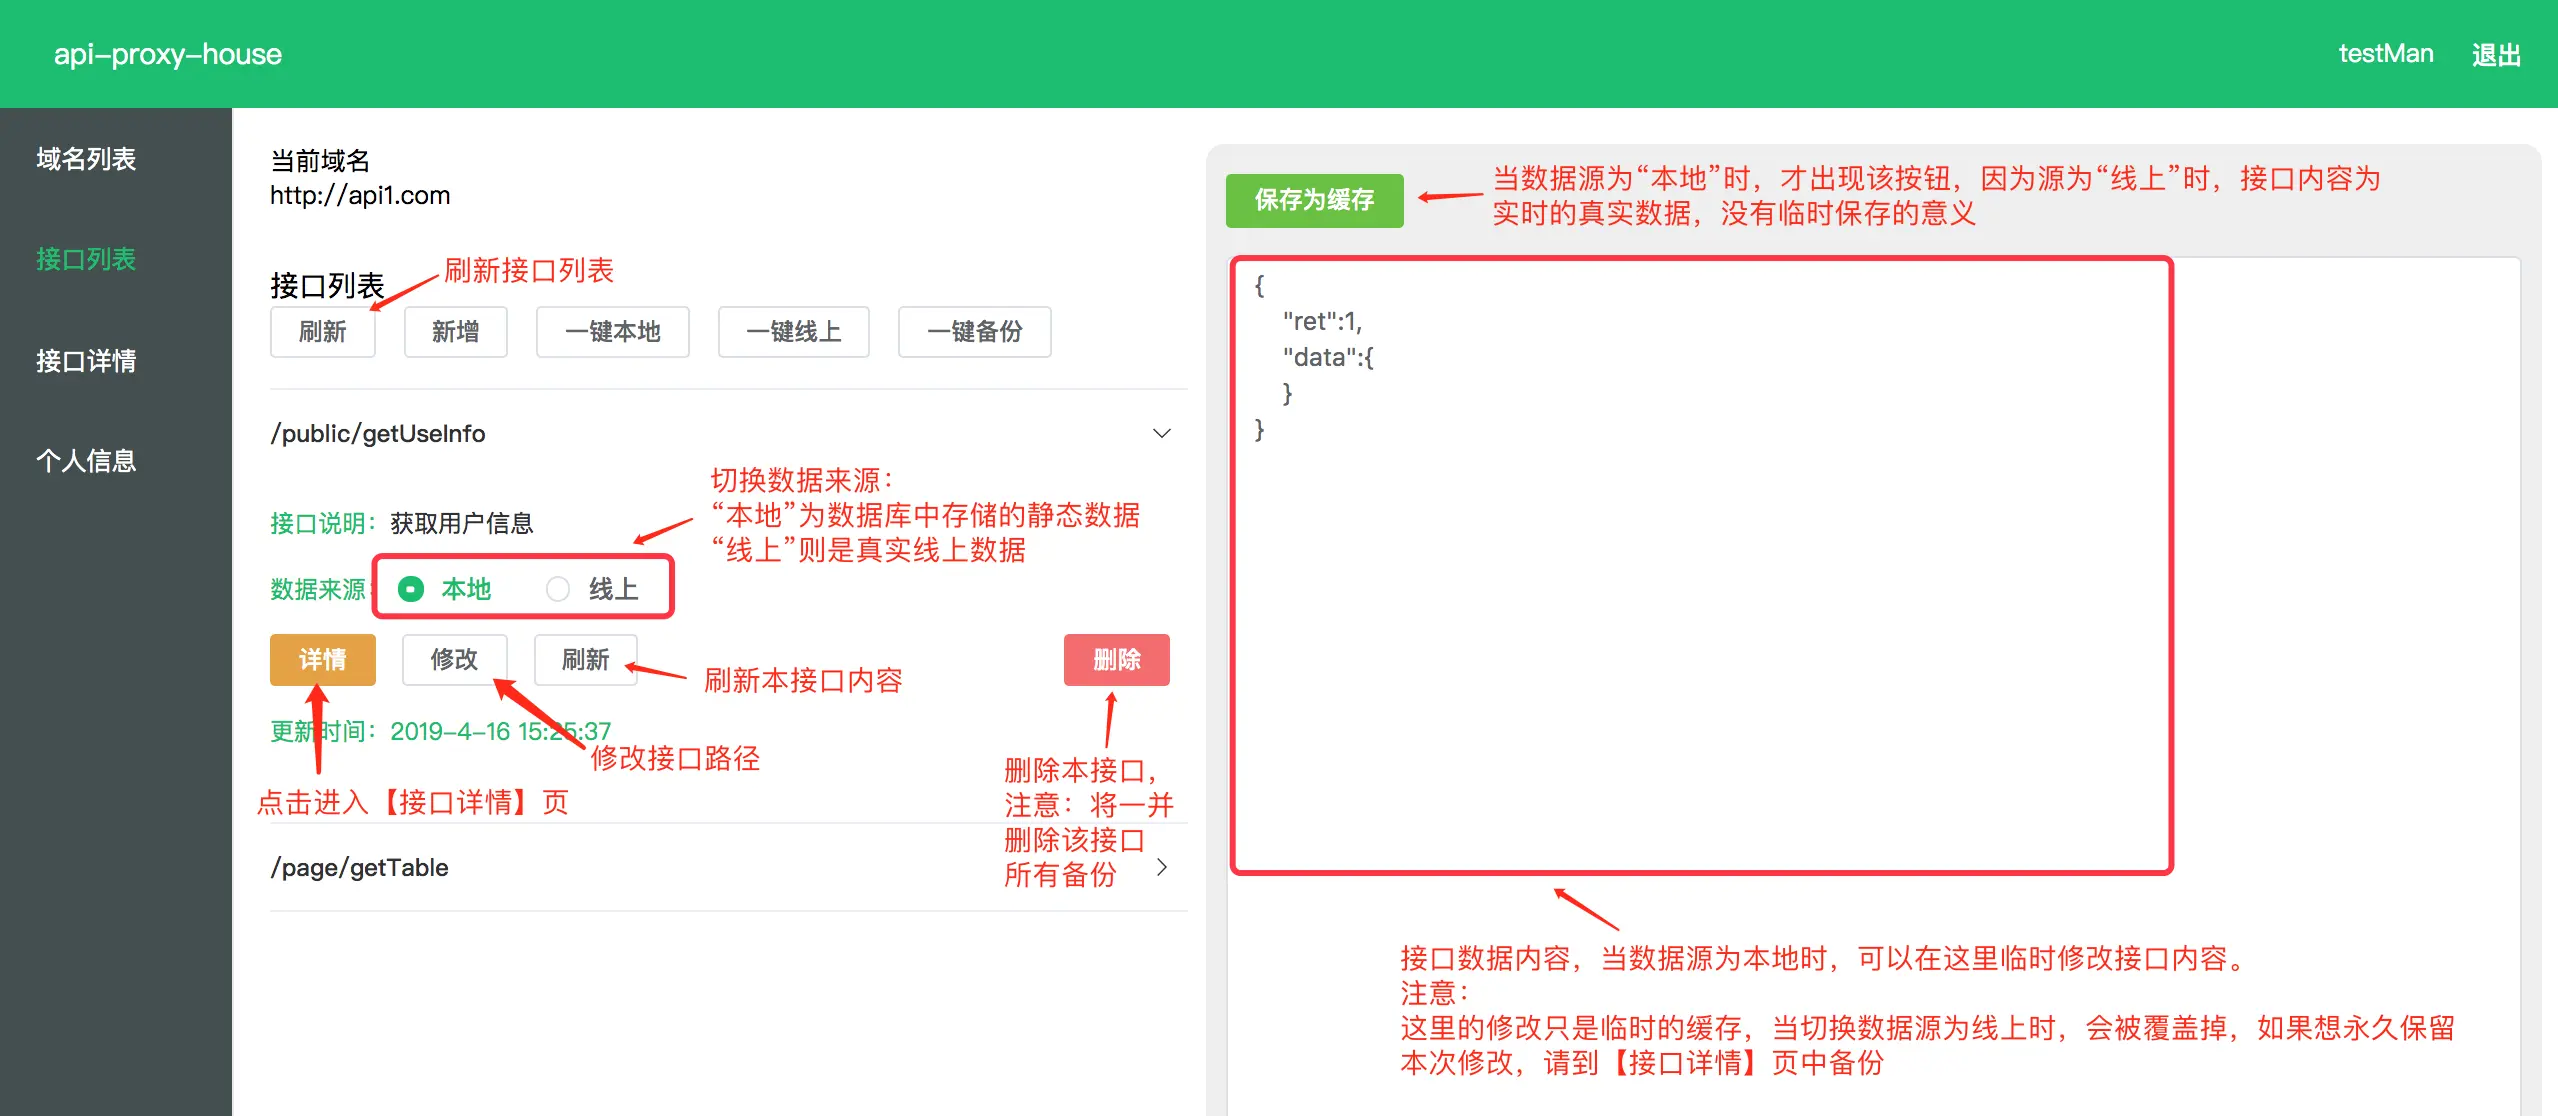Viewport: 2558px width, 1116px height.
Task: Go to 接口详情 sidebar item
Action: tap(86, 360)
